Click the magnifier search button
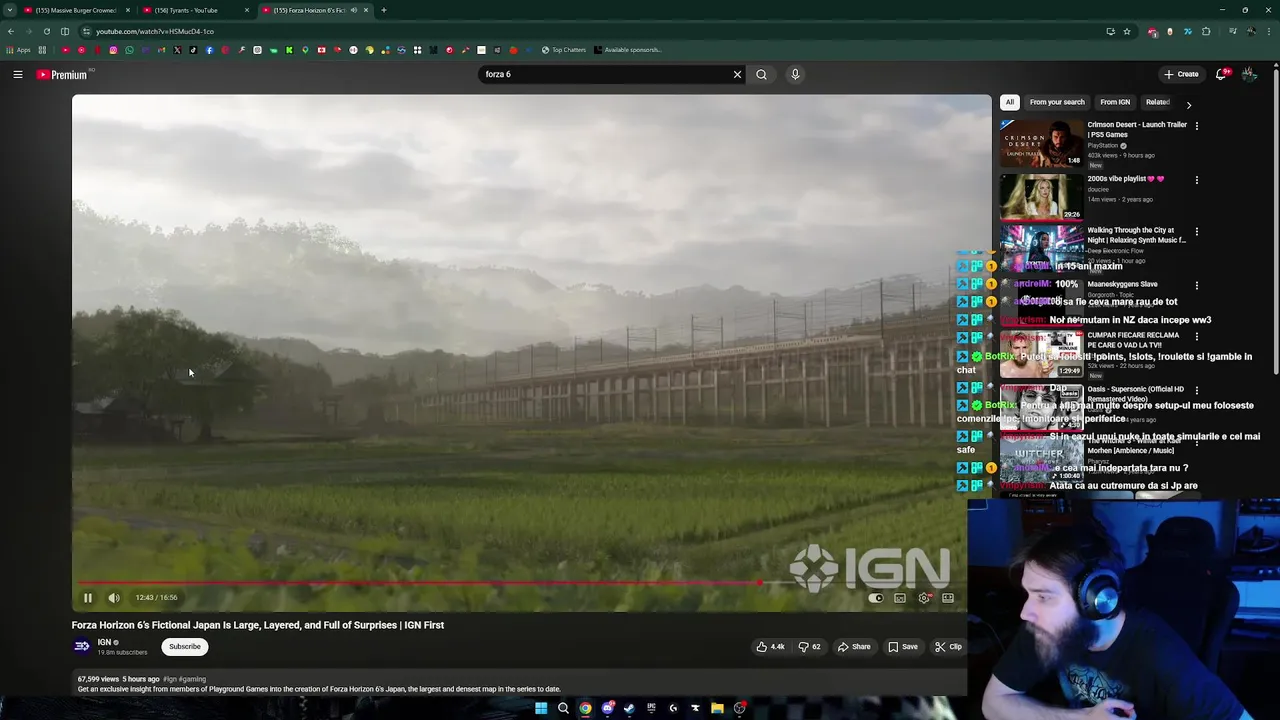 point(761,74)
